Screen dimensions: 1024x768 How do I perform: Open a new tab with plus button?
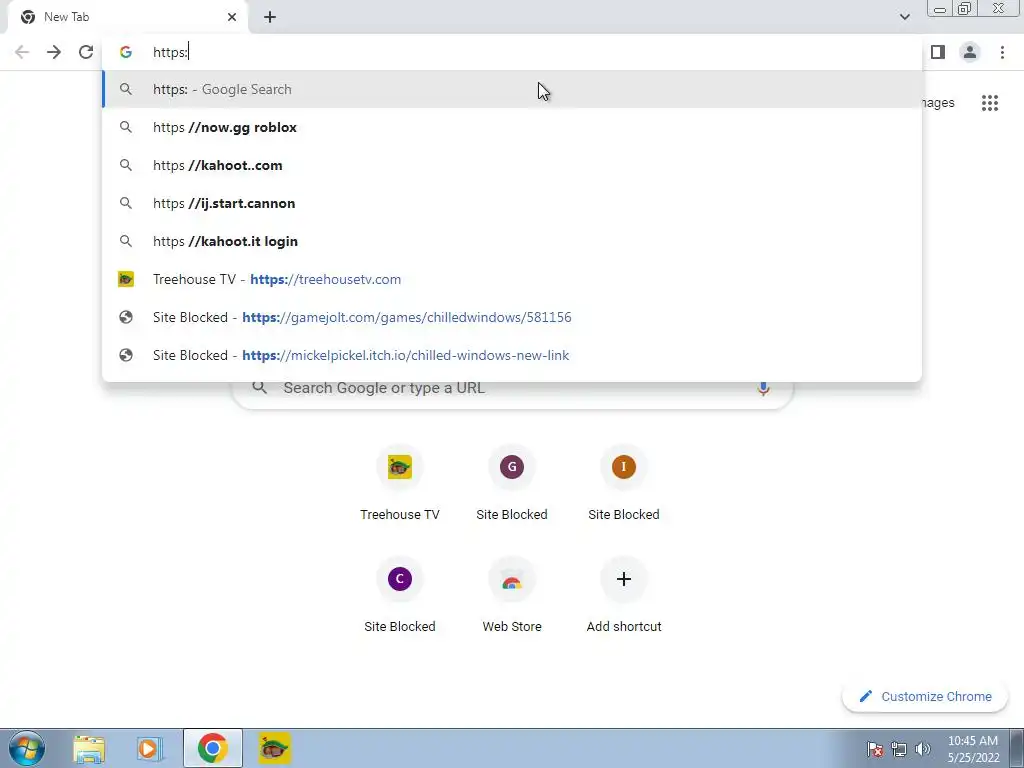coord(270,17)
